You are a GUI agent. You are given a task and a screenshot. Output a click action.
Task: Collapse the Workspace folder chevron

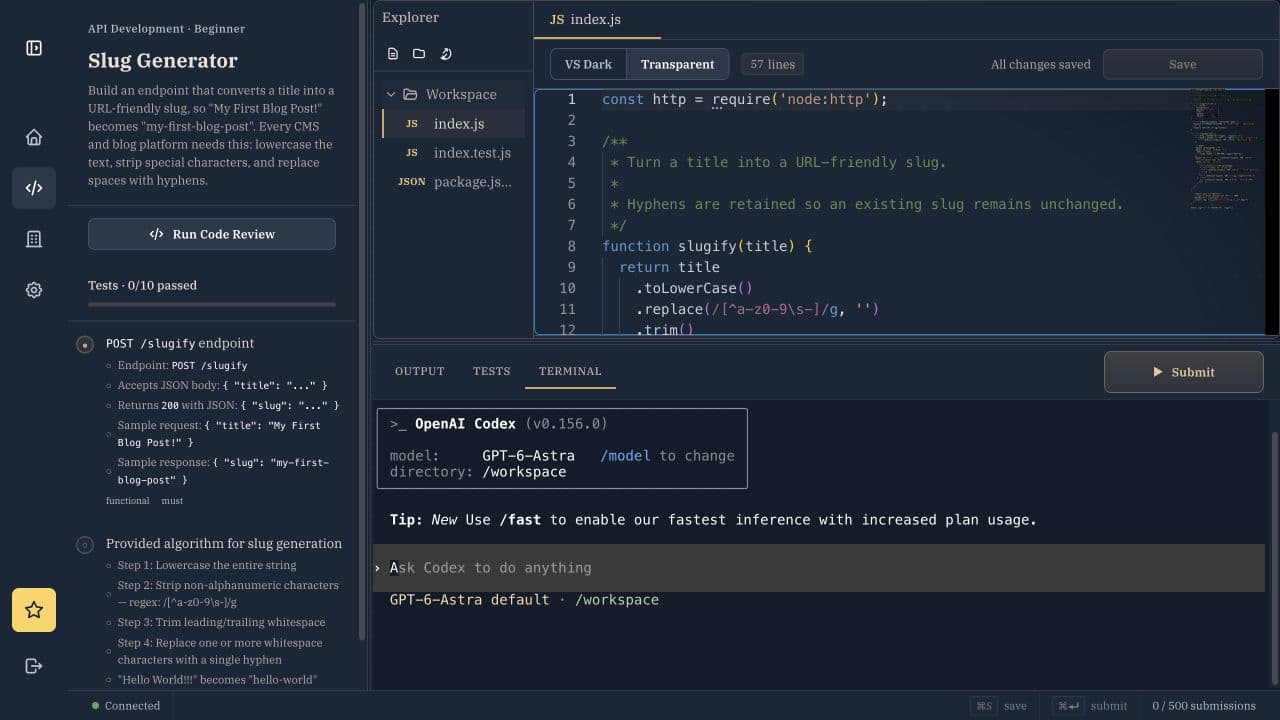[x=391, y=94]
